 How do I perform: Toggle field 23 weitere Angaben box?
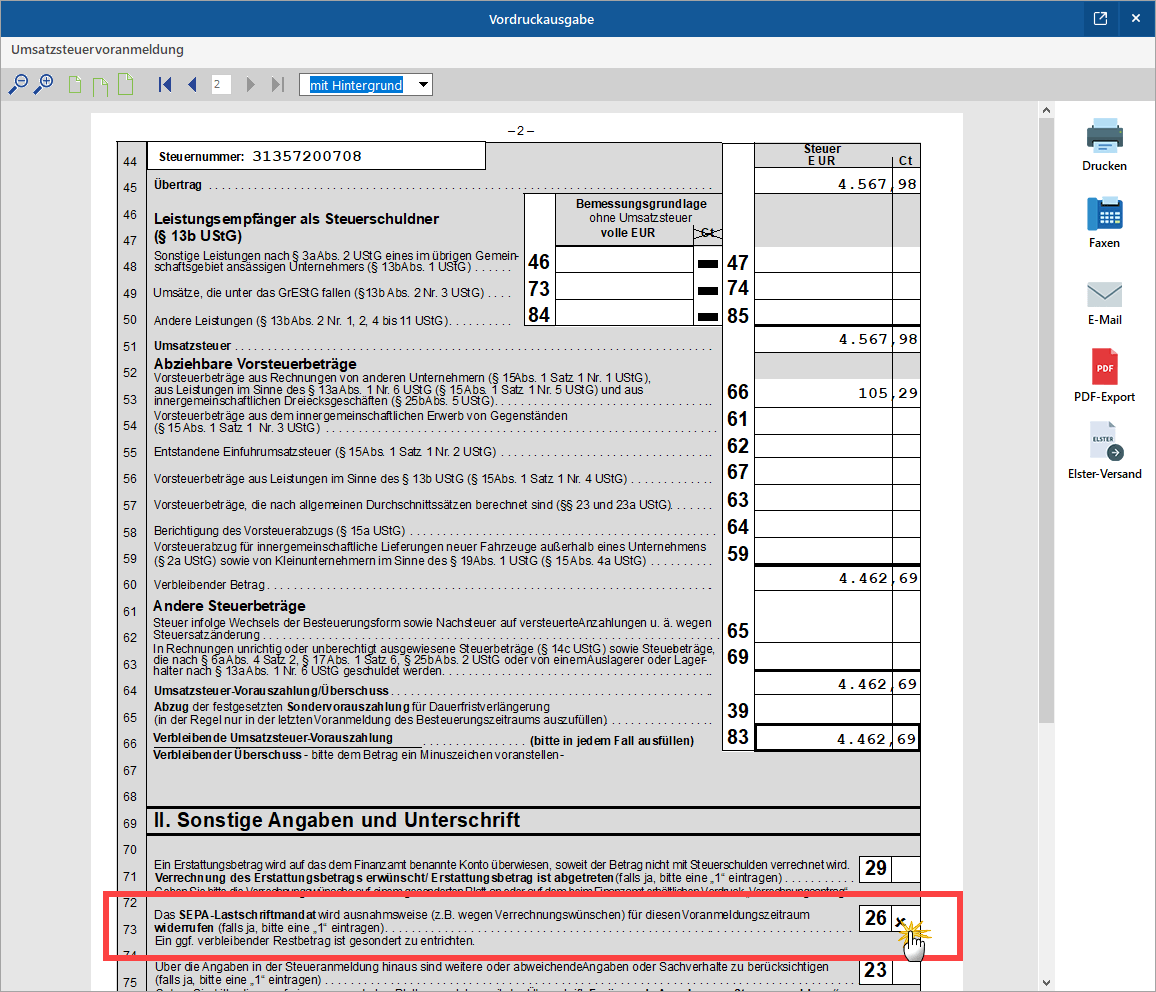click(x=905, y=971)
